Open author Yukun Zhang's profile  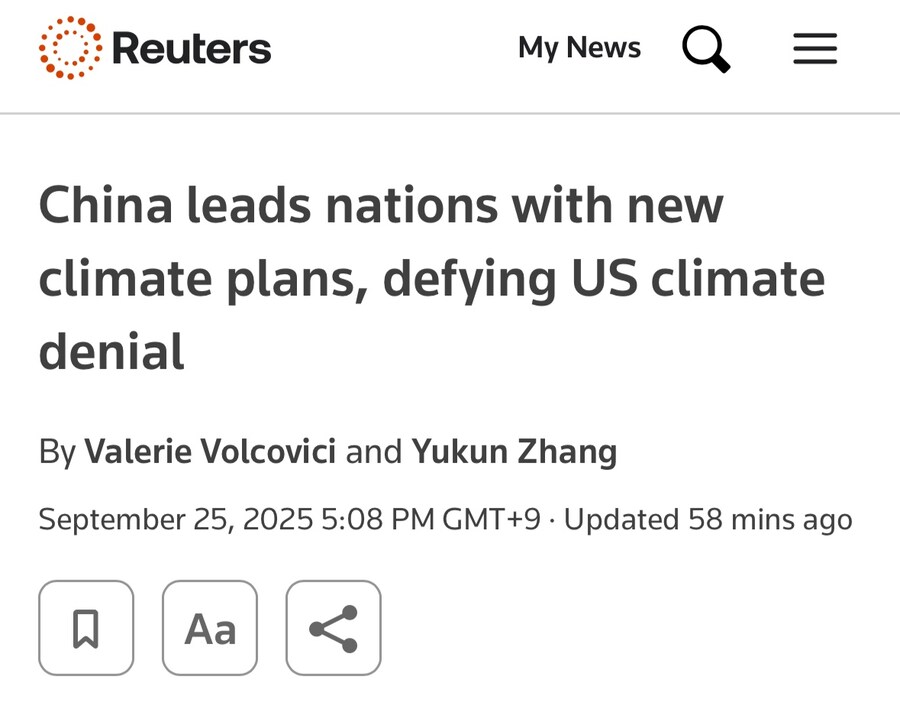(x=514, y=451)
